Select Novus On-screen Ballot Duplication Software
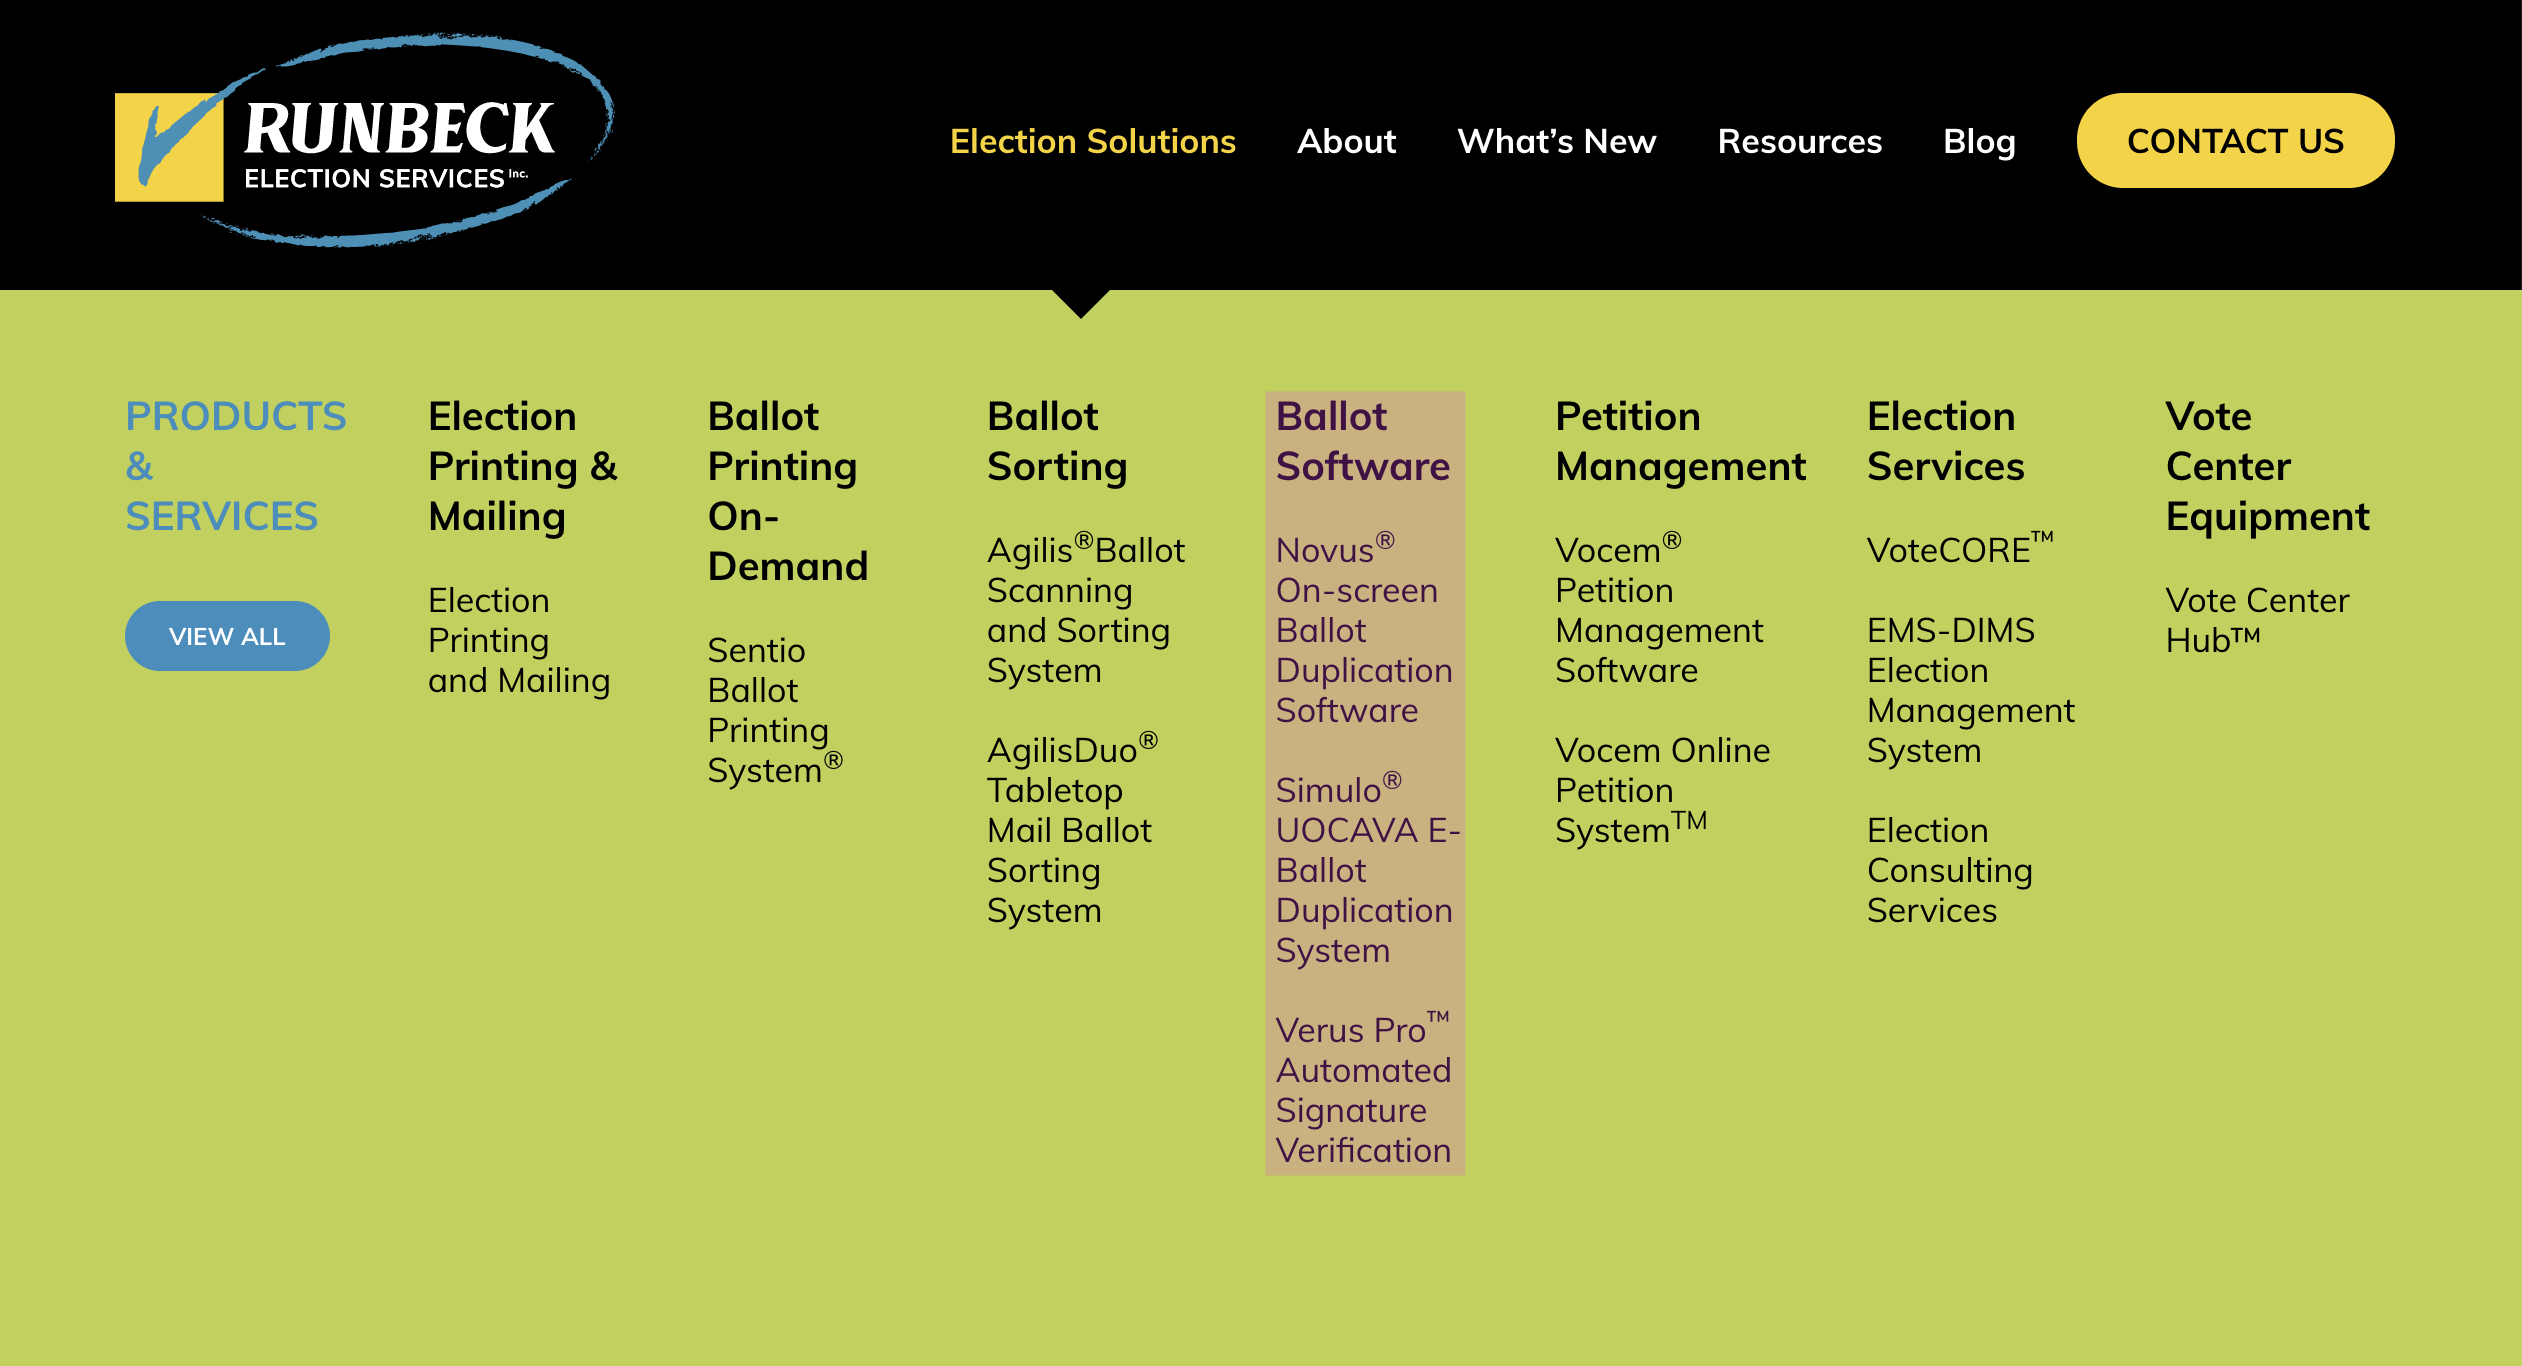 tap(1364, 629)
